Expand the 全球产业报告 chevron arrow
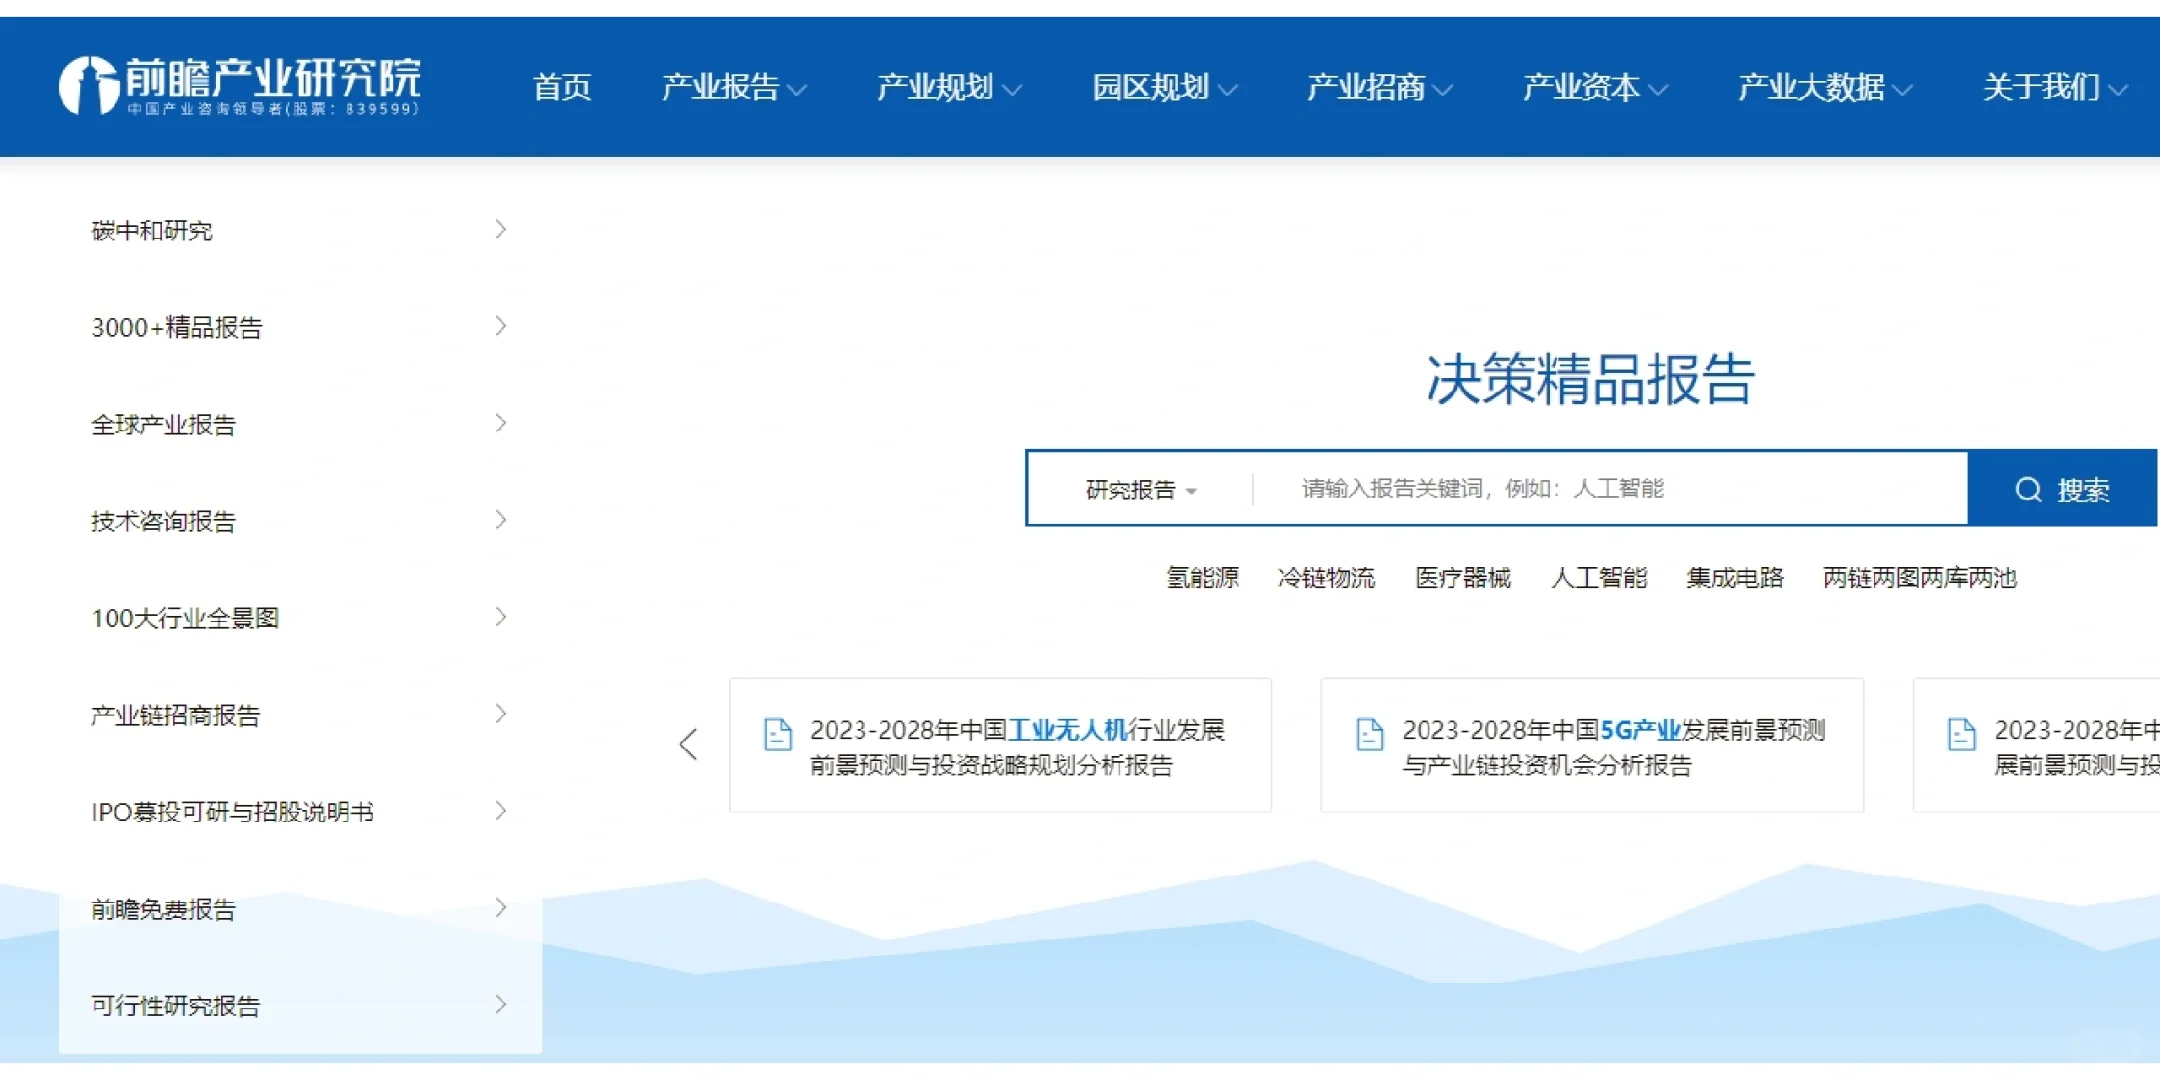This screenshot has width=2160, height=1080. (501, 423)
